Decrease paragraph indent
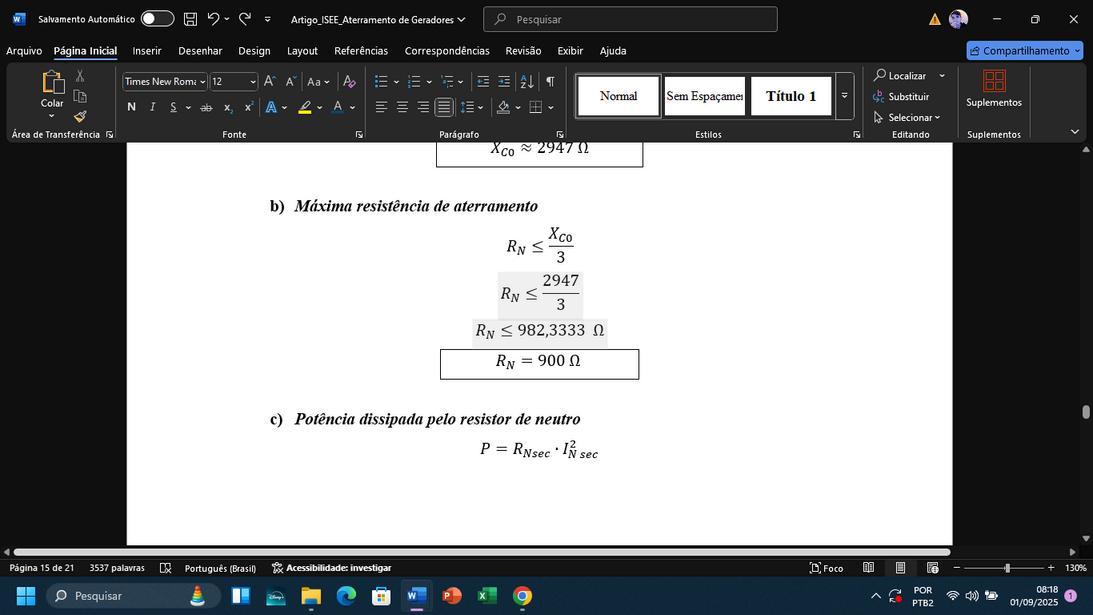 click(482, 82)
